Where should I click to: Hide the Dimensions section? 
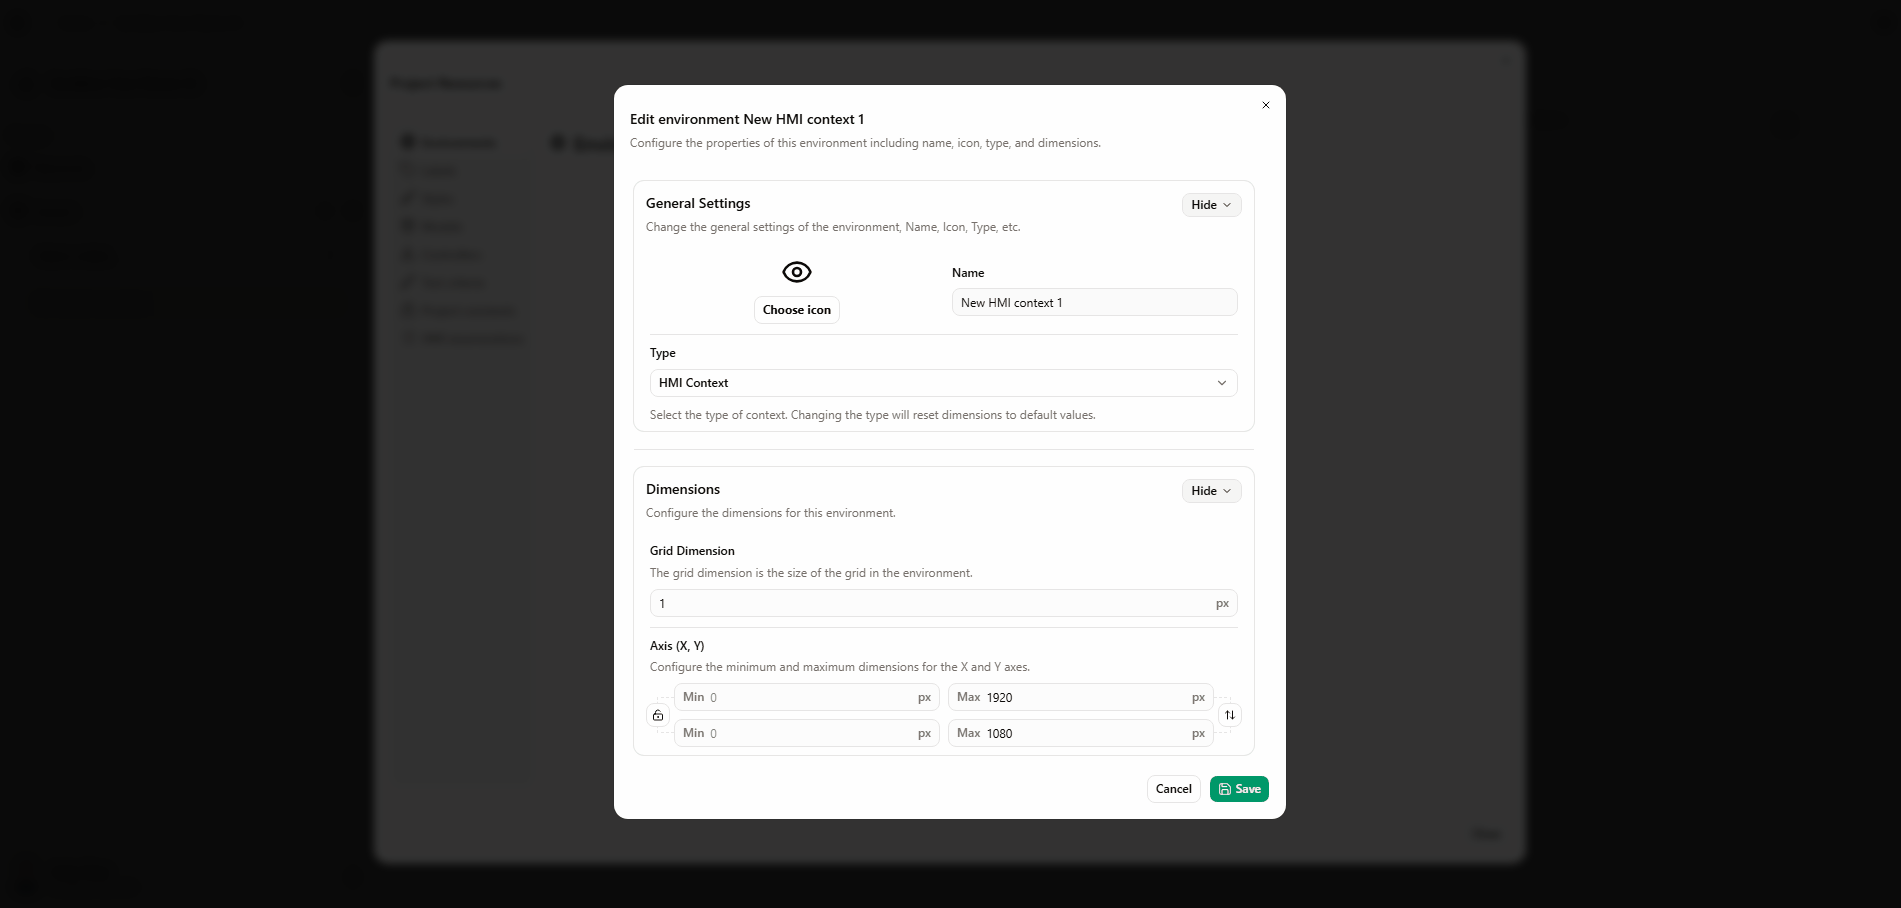point(1211,491)
